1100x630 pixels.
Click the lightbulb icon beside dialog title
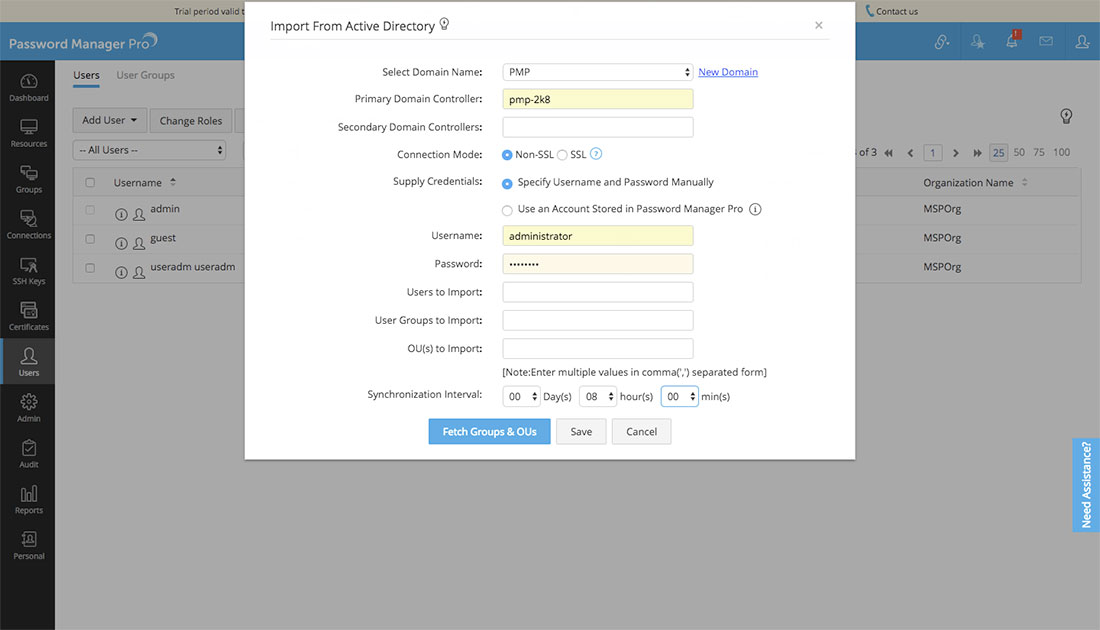[x=445, y=24]
